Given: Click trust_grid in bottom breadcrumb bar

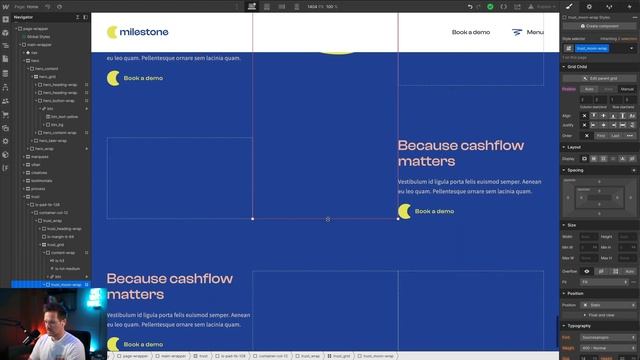Looking at the screenshot, I should pos(339,356).
